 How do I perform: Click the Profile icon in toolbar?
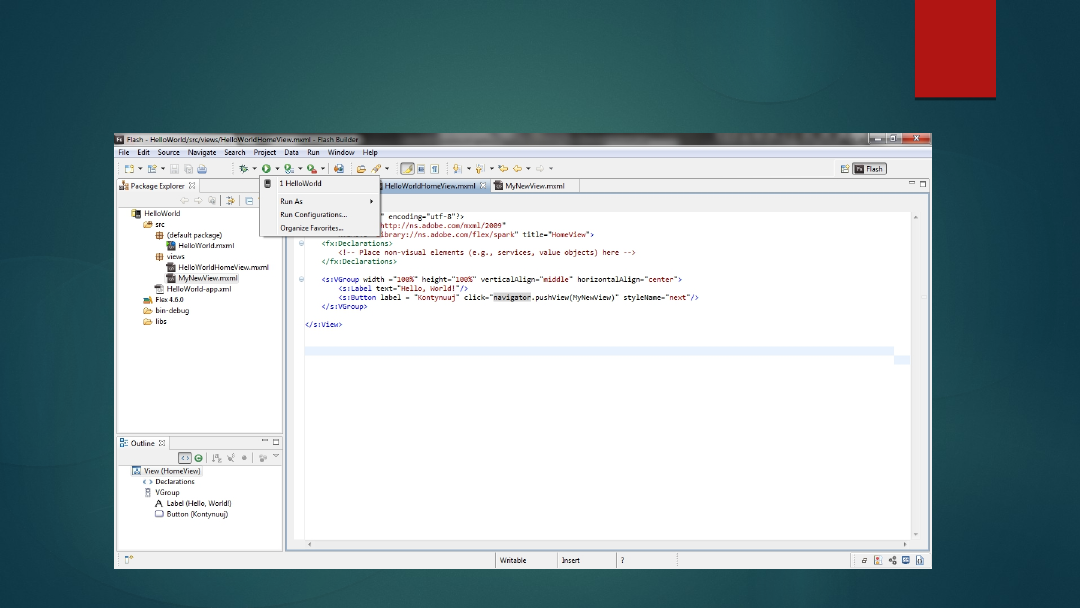pyautogui.click(x=288, y=169)
